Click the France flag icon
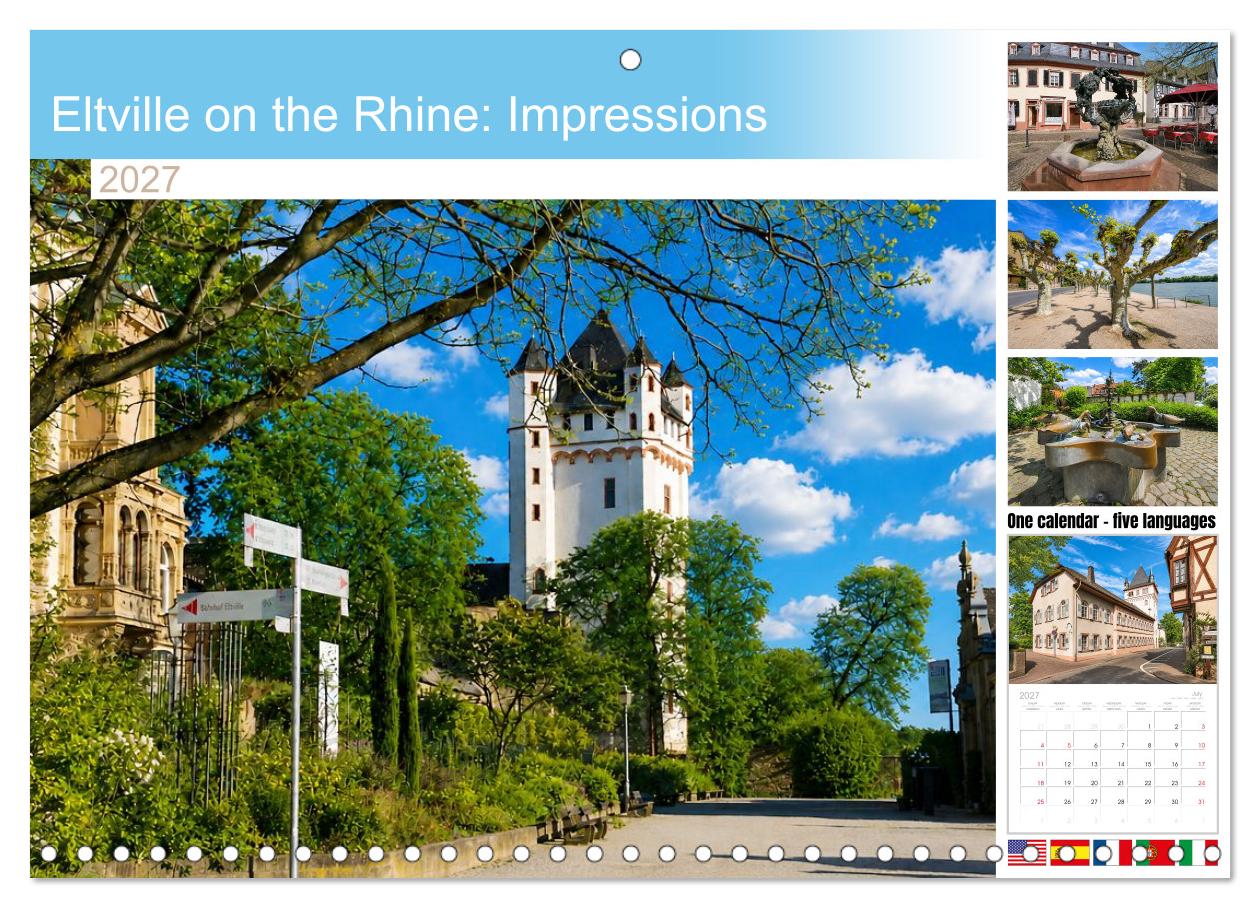Image resolution: width=1260 pixels, height=908 pixels. point(1112,852)
